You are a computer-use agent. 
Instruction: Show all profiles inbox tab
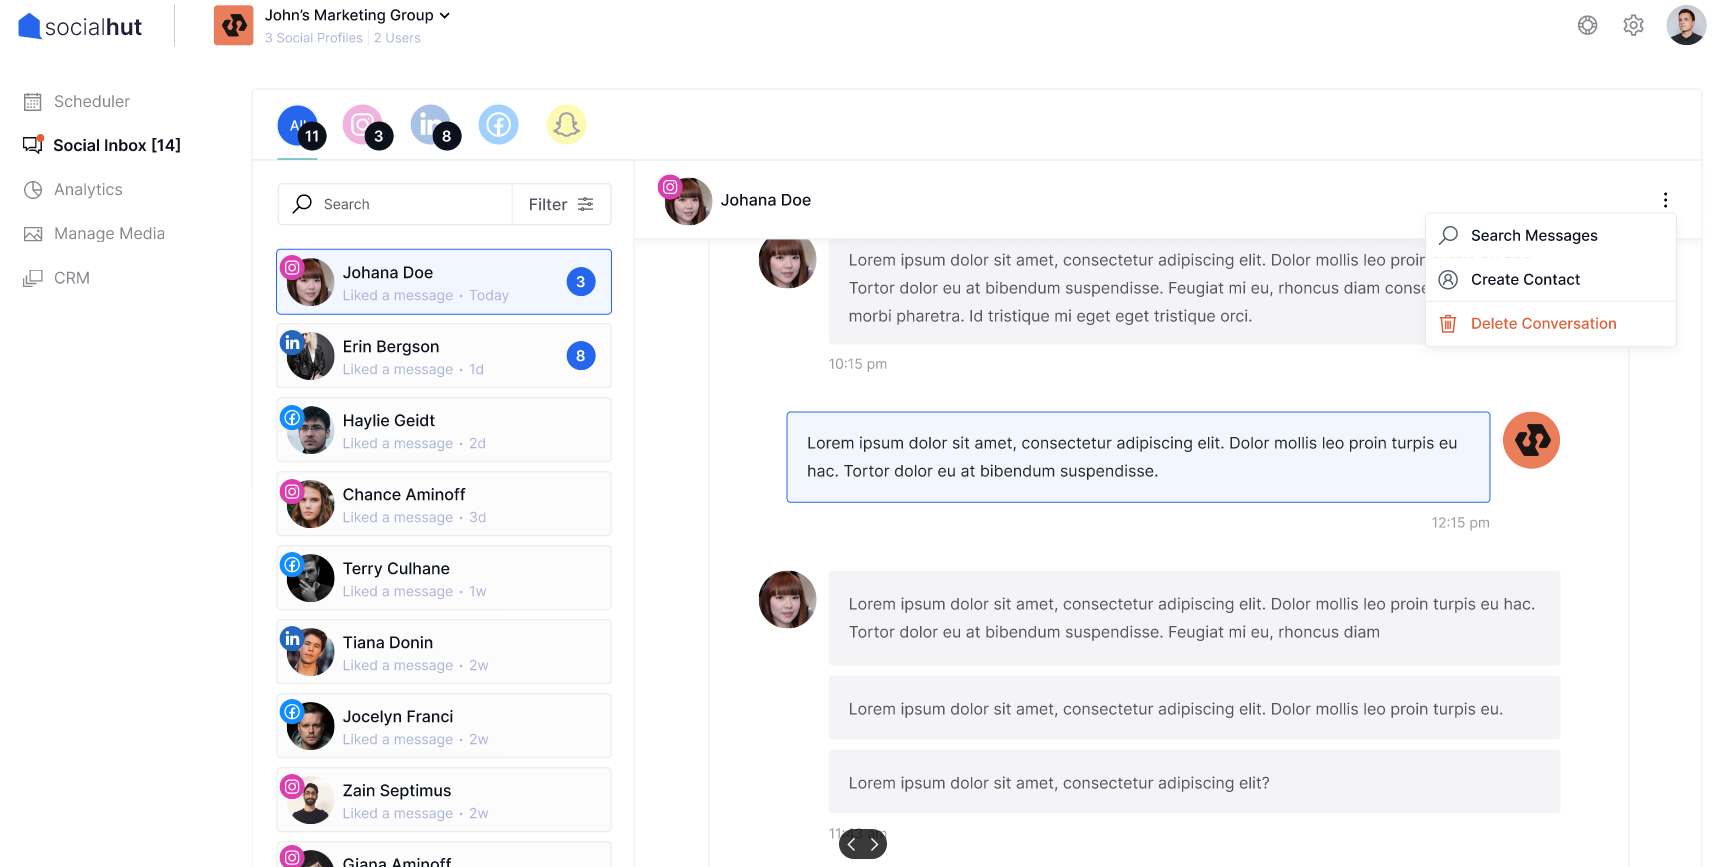[x=298, y=126]
